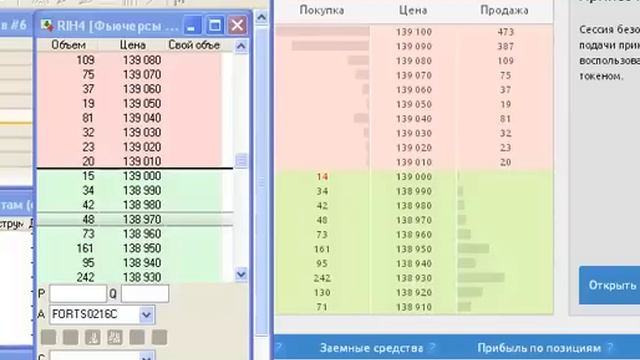Click the RIH4 window title bar icon
Viewport: 640px width, 360px height.
click(47, 26)
